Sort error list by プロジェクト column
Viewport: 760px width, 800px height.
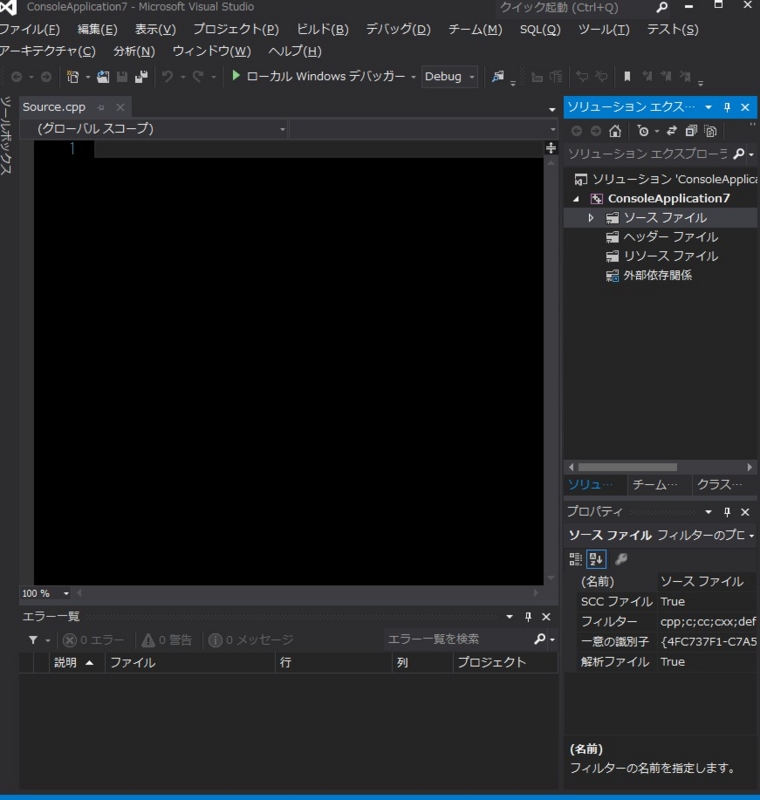click(505, 662)
